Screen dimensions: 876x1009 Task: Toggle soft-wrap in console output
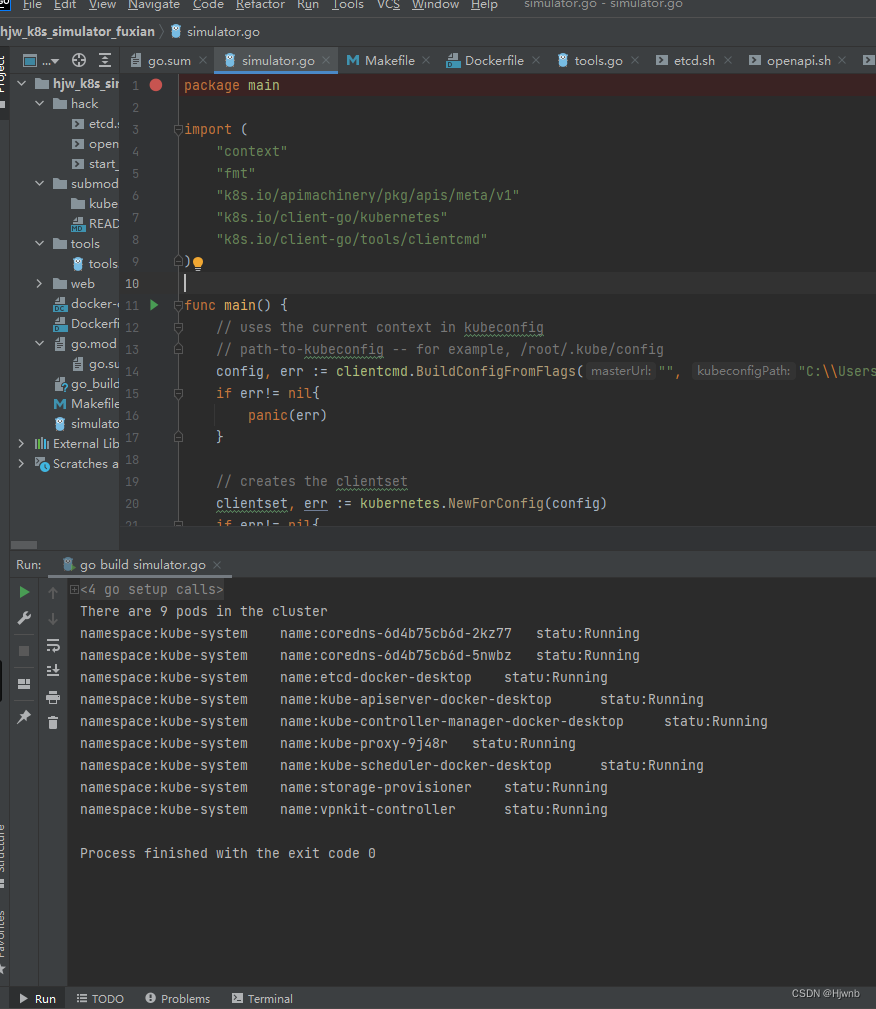tap(53, 645)
